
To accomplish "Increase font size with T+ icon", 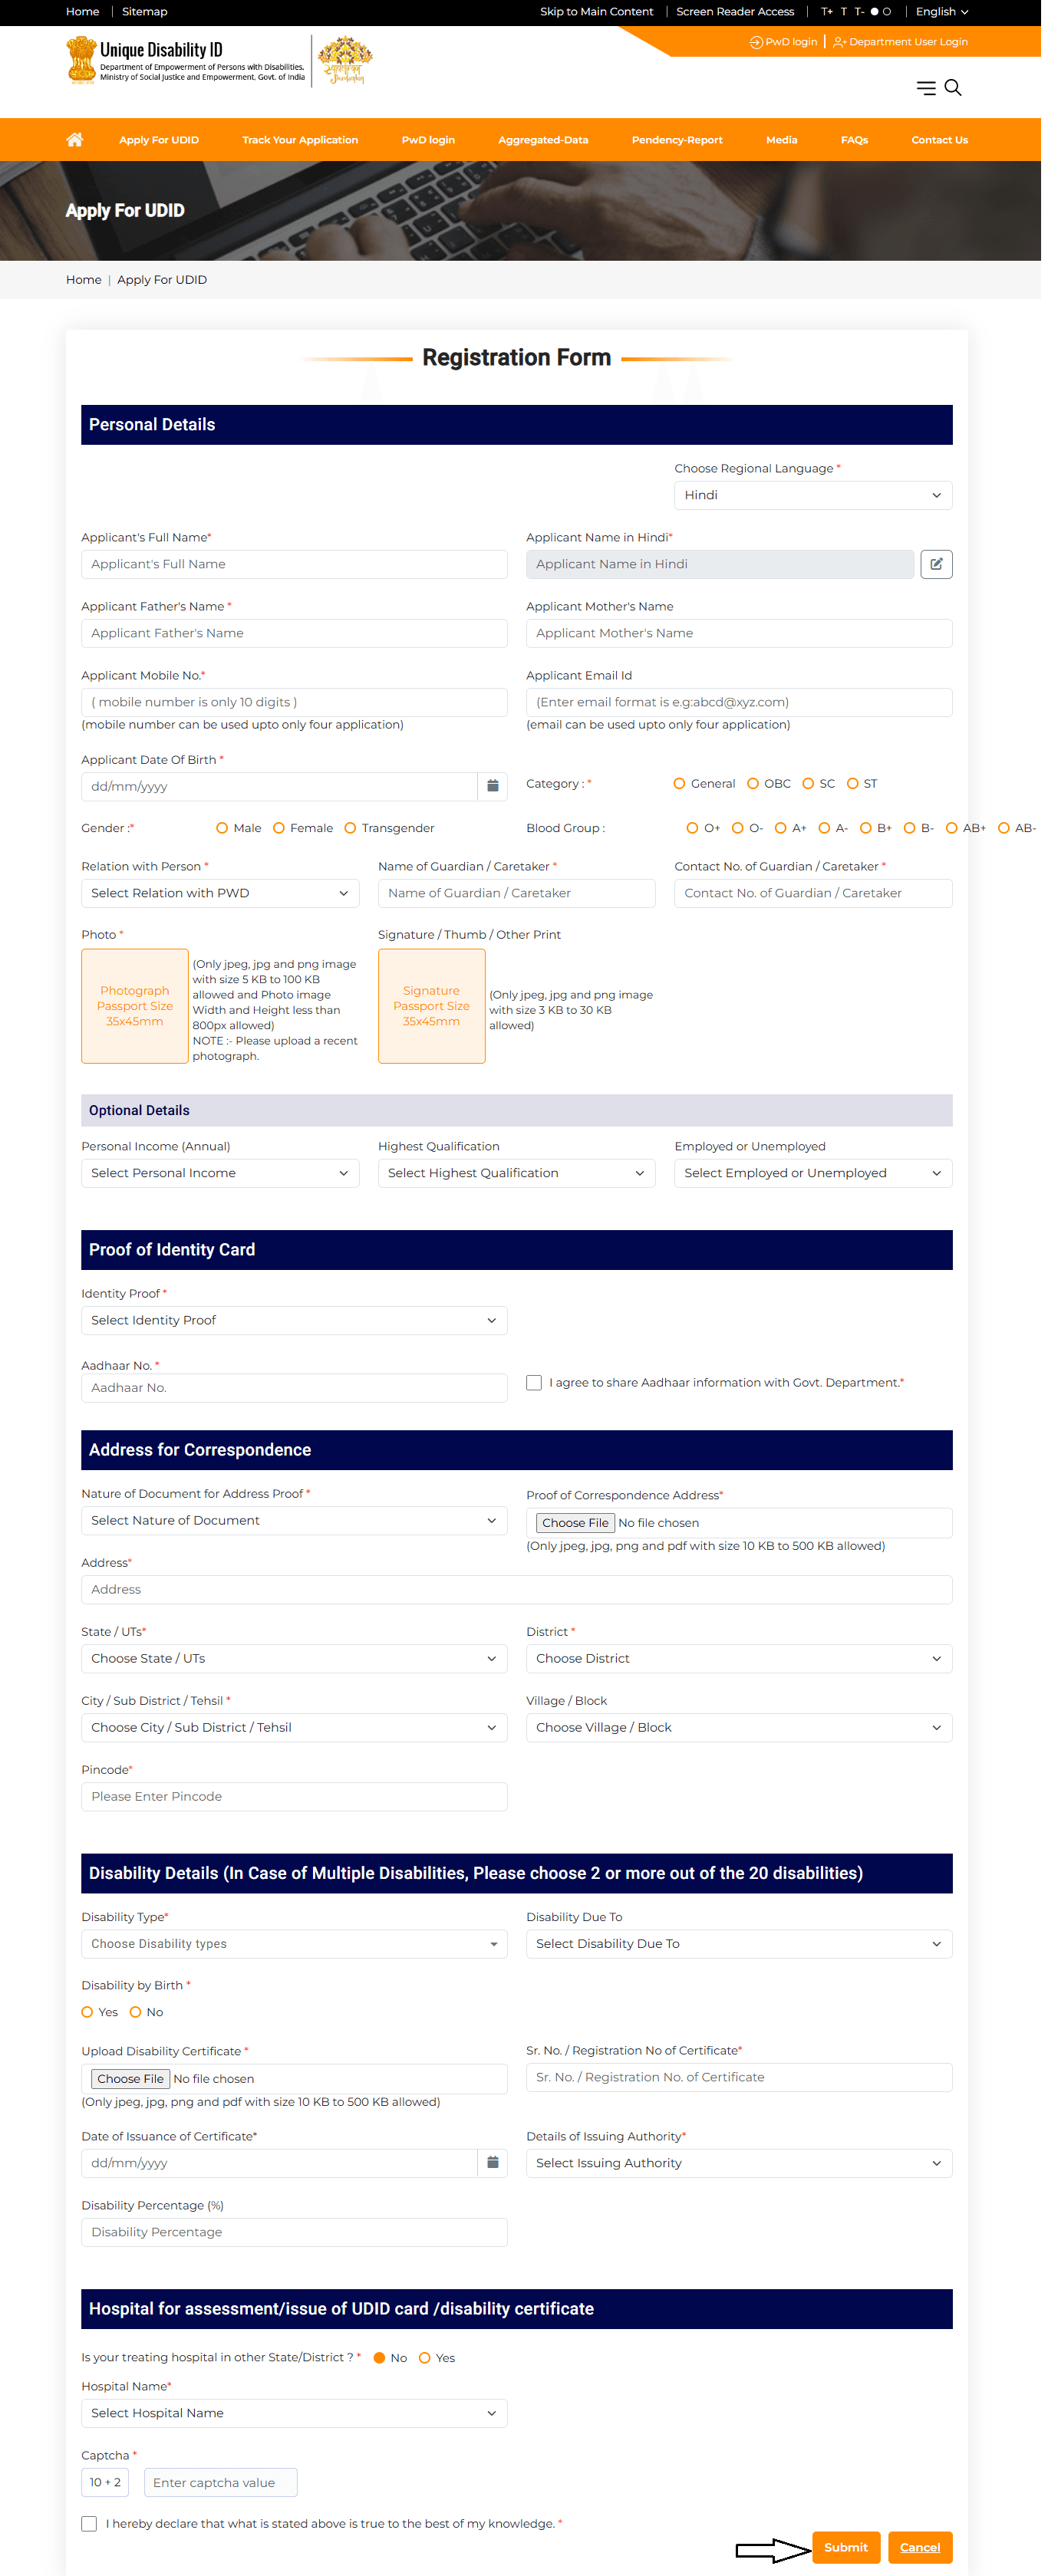I will point(827,12).
